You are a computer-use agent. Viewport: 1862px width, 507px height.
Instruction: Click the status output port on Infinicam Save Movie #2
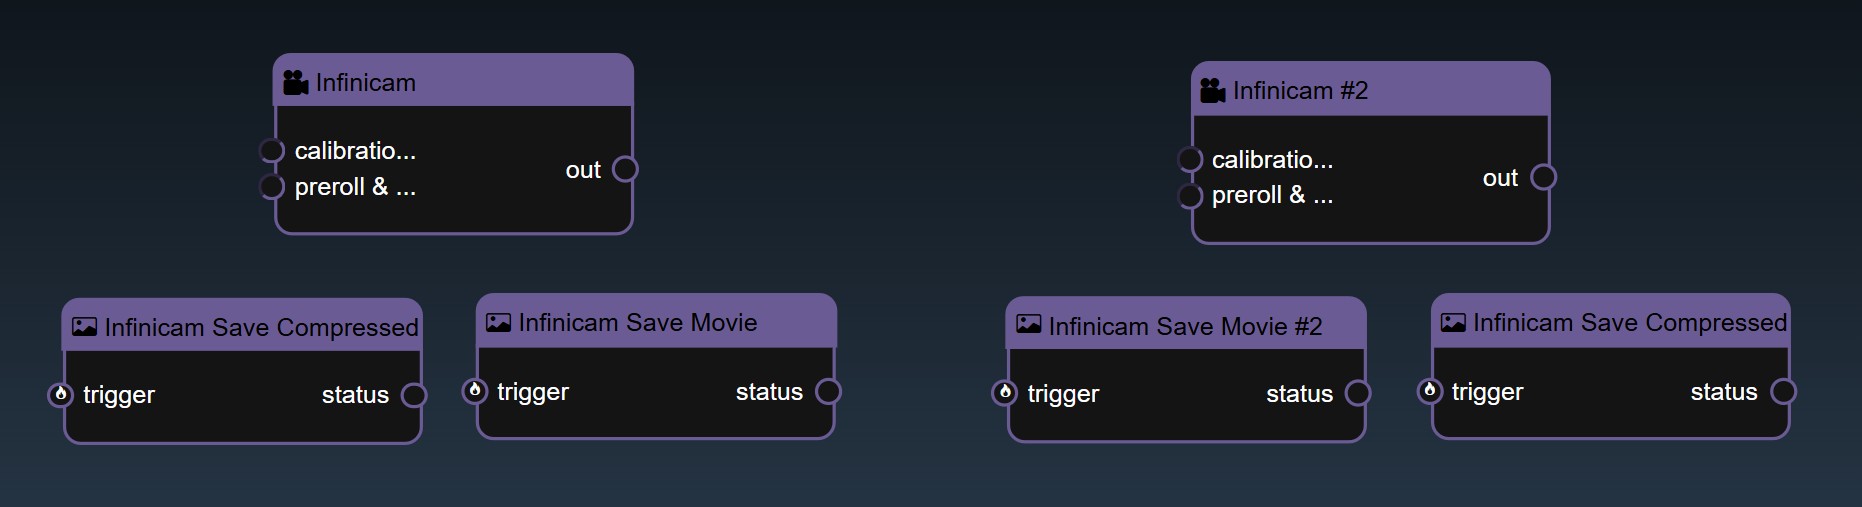1358,393
